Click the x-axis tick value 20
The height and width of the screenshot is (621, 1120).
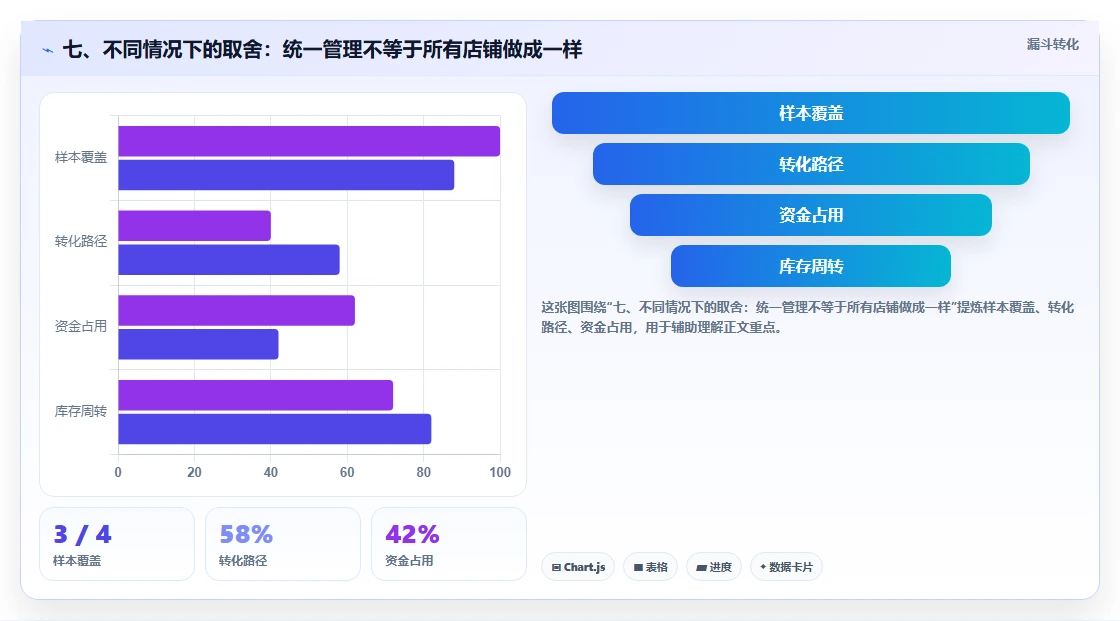pyautogui.click(x=194, y=472)
